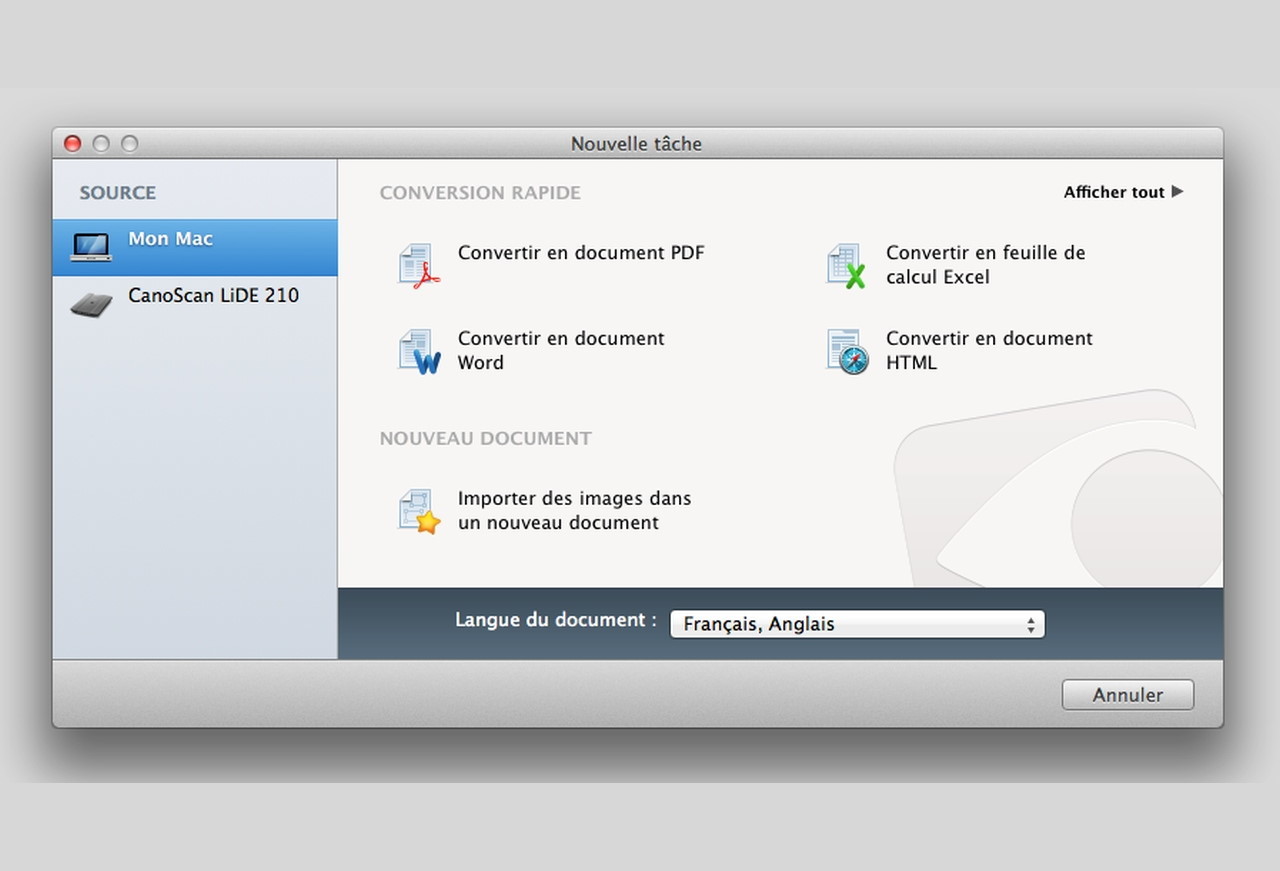
Task: Close the Nouvelle tâche window with red button
Action: point(72,144)
